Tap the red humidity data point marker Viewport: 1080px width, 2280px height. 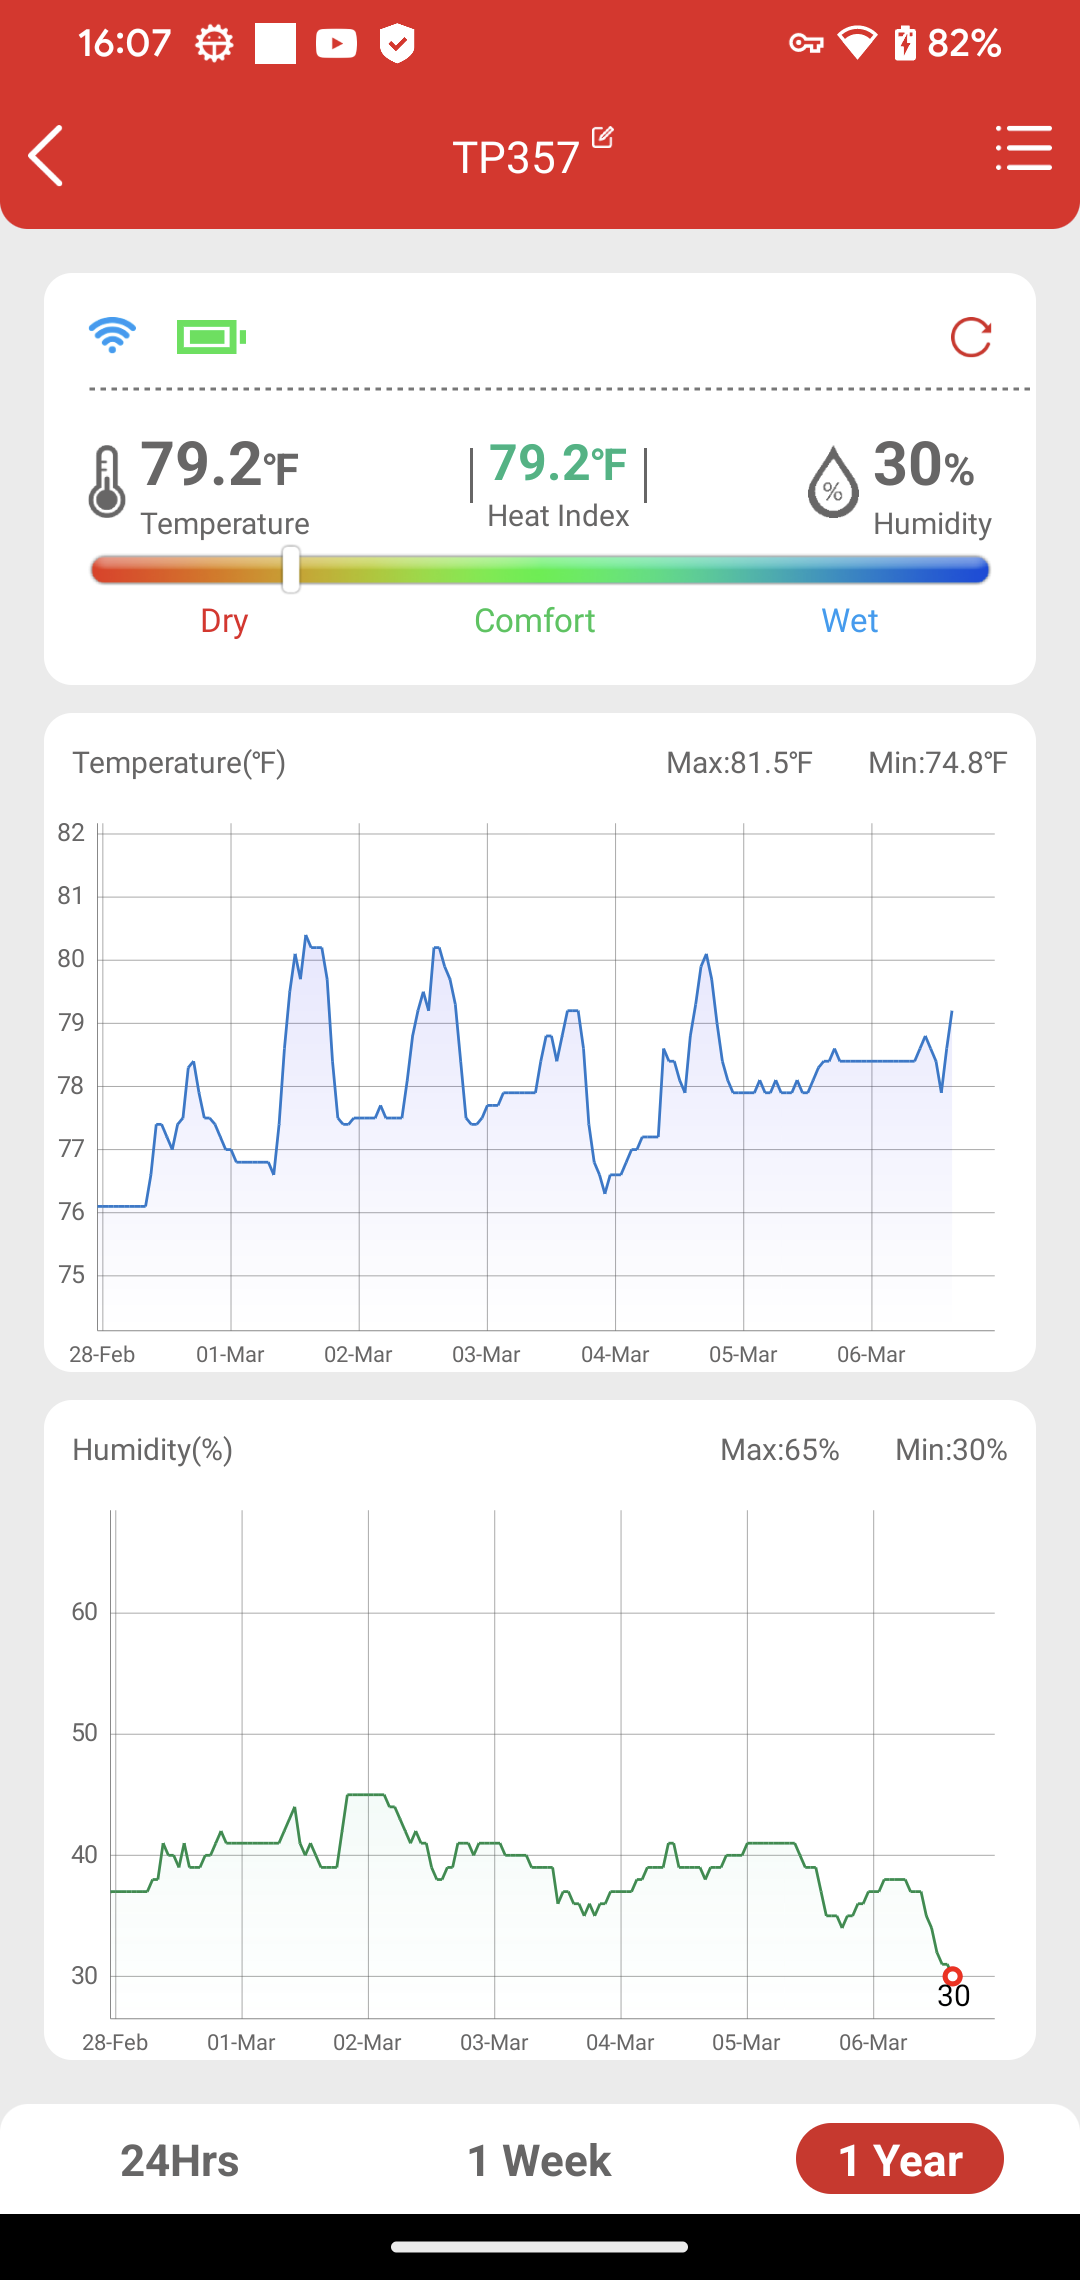953,1976
